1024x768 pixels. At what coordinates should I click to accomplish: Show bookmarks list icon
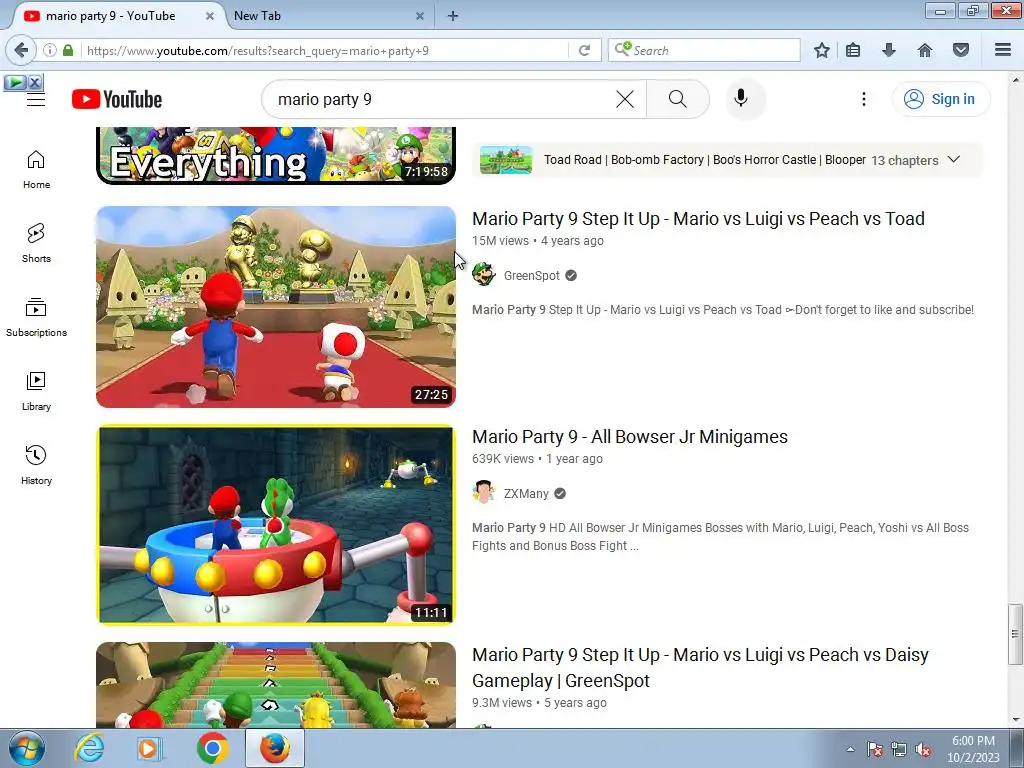[x=853, y=50]
